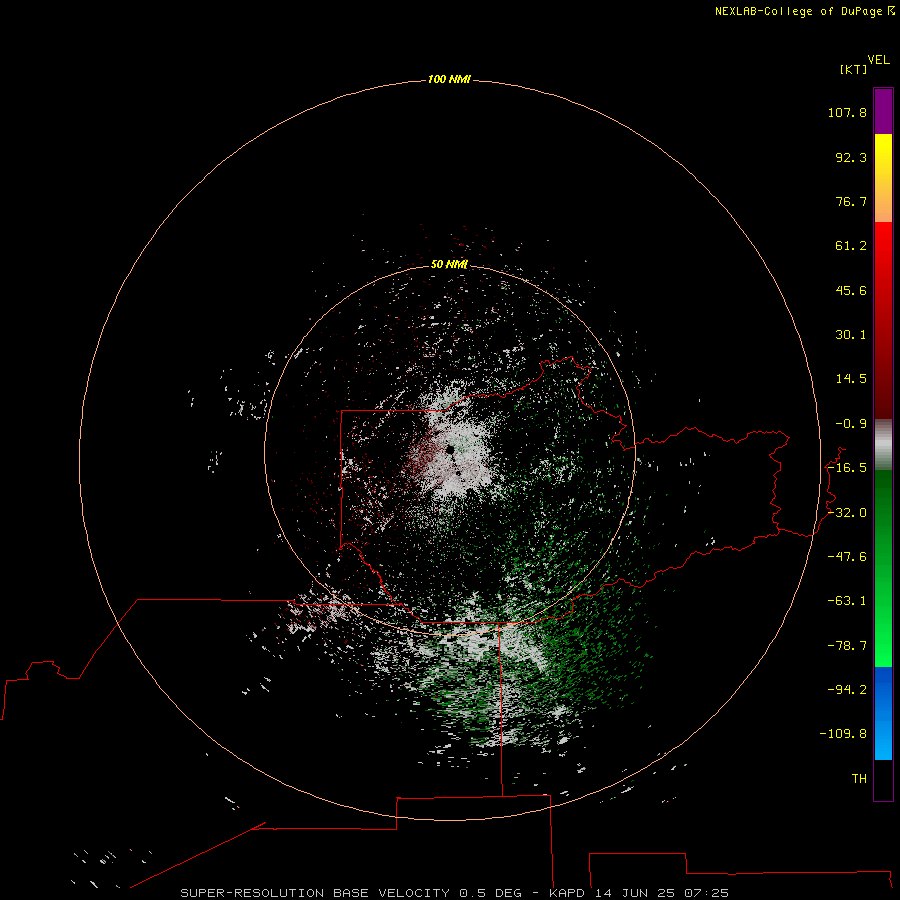Click the 100 NMI range ring label

coord(449,79)
